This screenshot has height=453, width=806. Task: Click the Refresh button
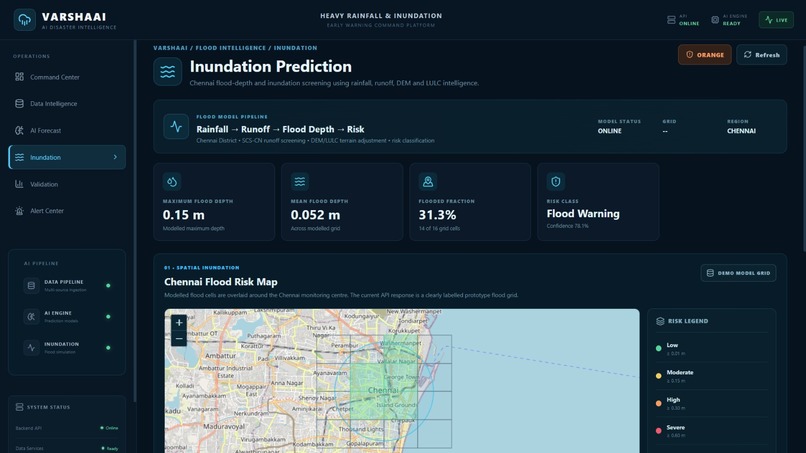click(x=761, y=55)
